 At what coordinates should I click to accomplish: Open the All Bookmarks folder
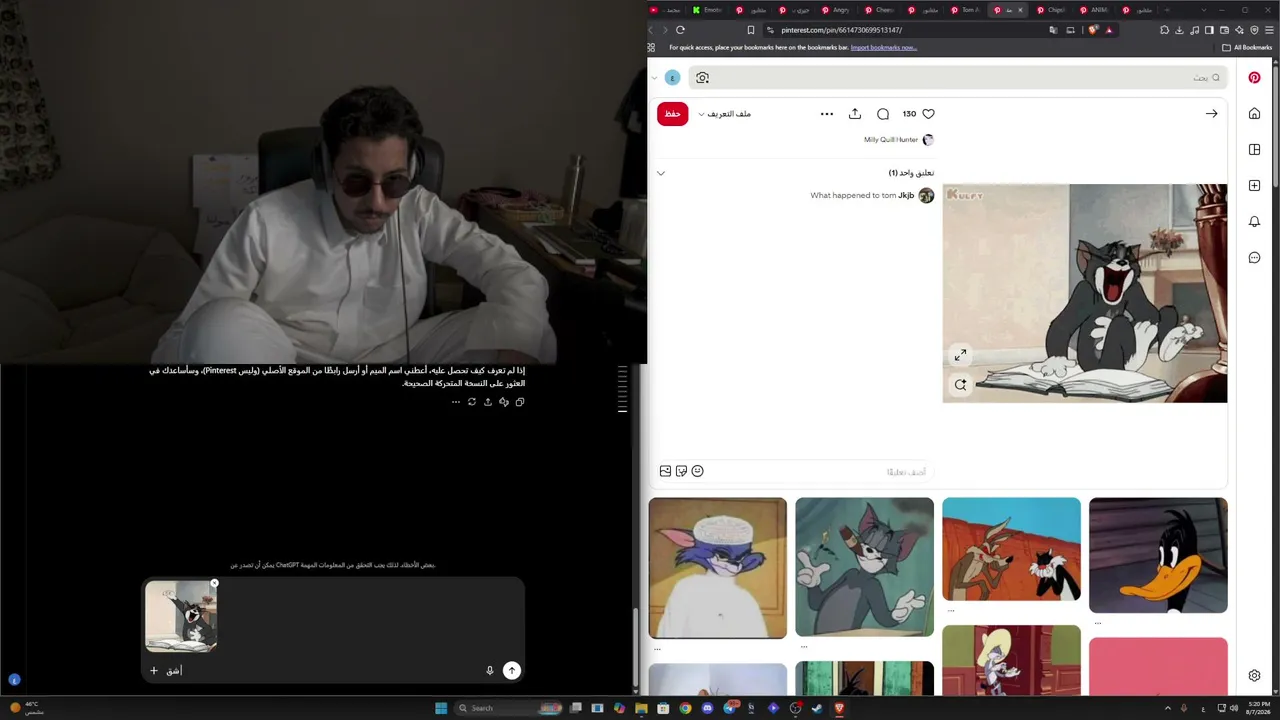click(x=1247, y=47)
